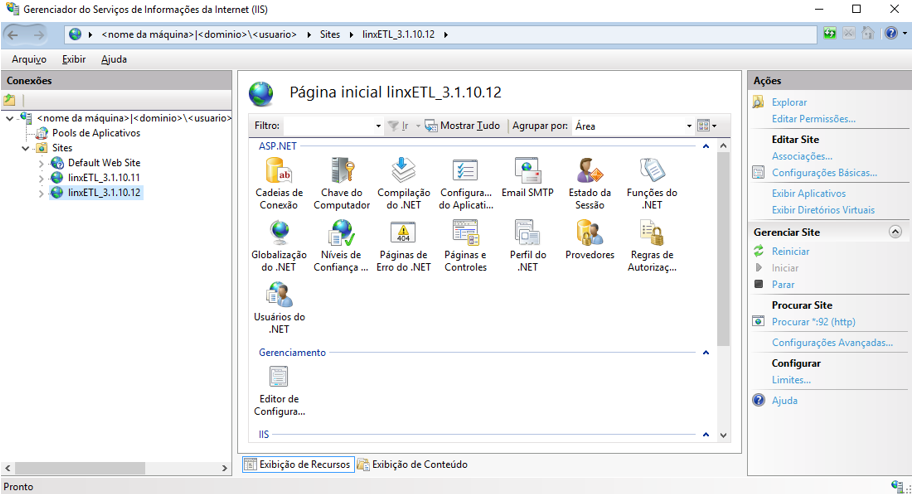Image resolution: width=912 pixels, height=494 pixels.
Task: Open Configurações Básicas link
Action: coord(824,173)
